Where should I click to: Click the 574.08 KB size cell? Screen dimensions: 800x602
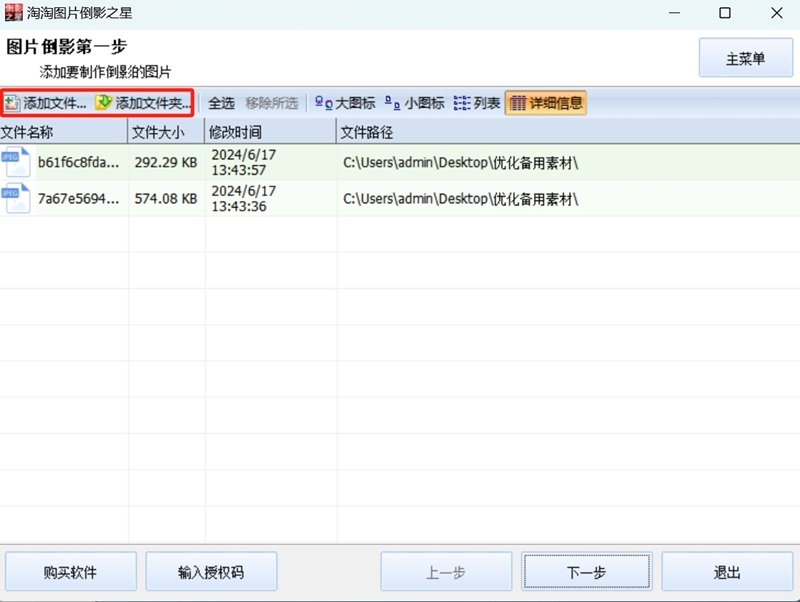click(166, 198)
